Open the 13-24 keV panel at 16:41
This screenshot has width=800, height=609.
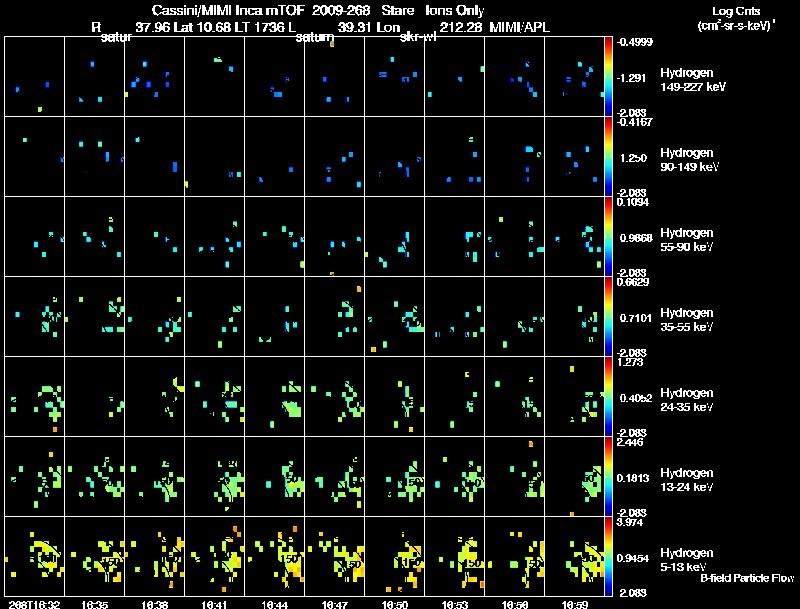[x=214, y=476]
